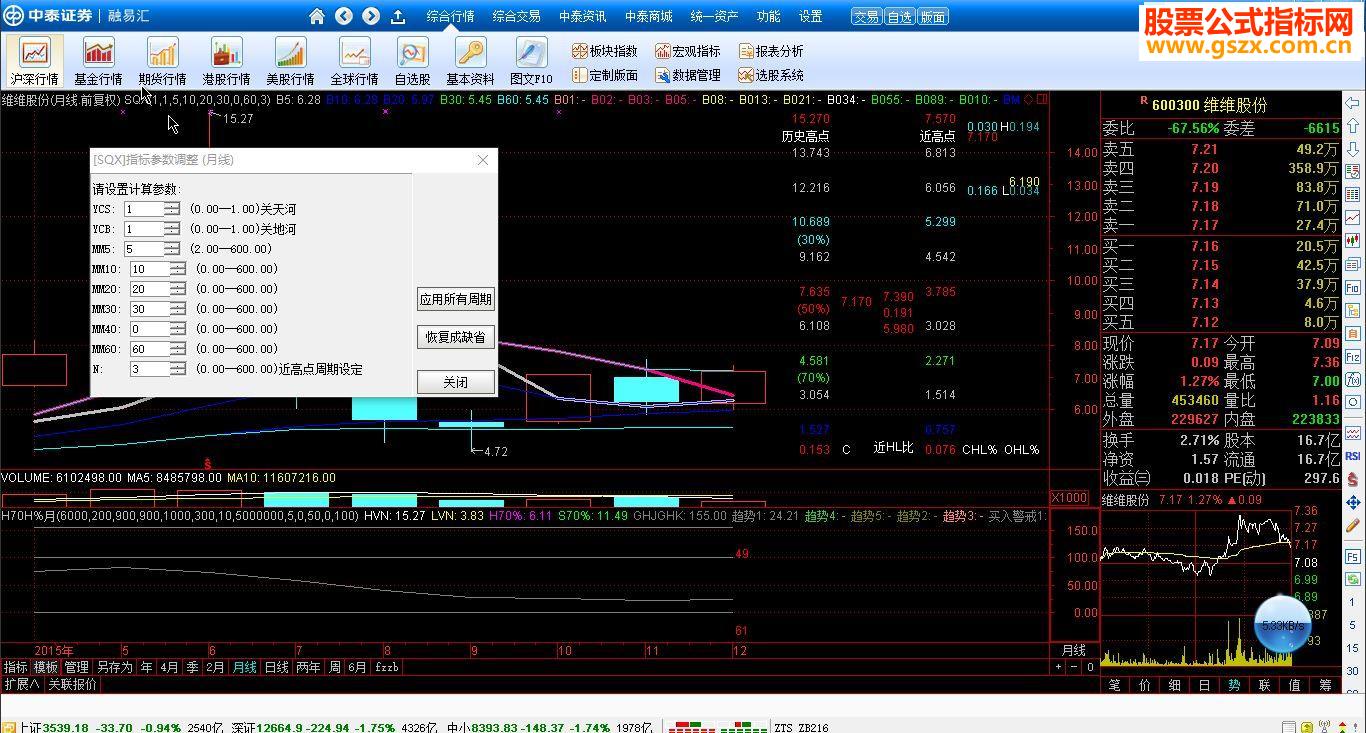This screenshot has width=1366, height=733.
Task: Switch to 综合行情 menu tab
Action: [450, 16]
